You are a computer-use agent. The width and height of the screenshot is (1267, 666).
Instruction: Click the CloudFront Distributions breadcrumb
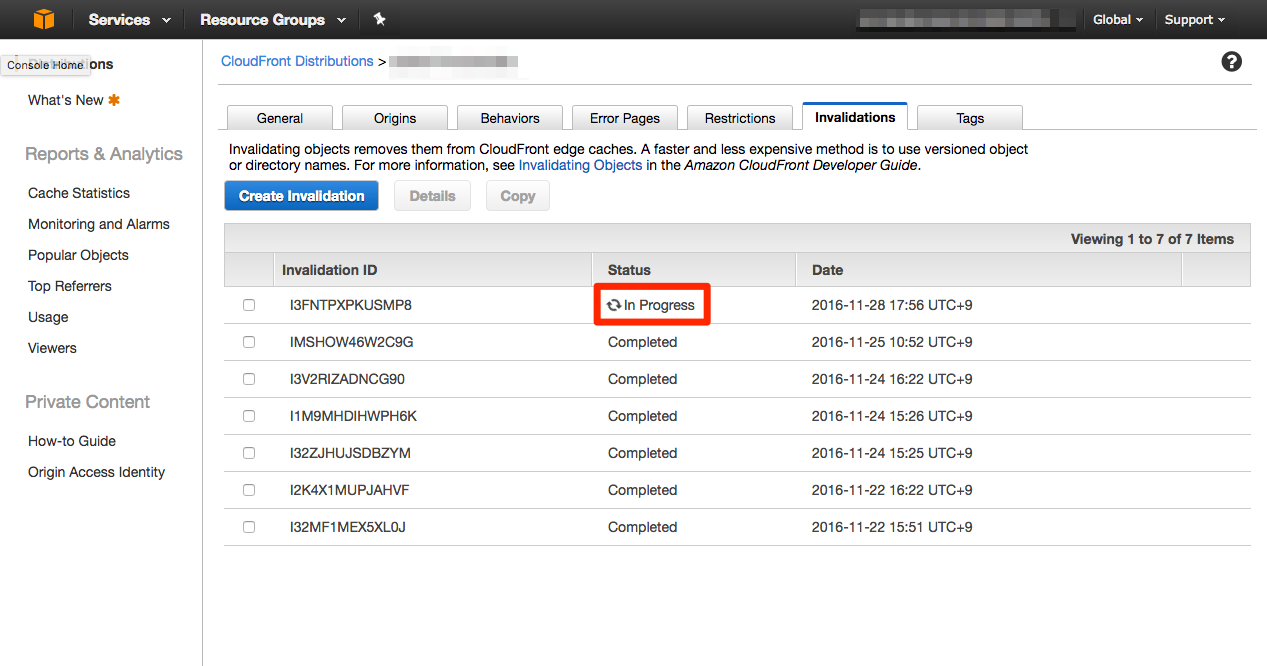[x=296, y=61]
